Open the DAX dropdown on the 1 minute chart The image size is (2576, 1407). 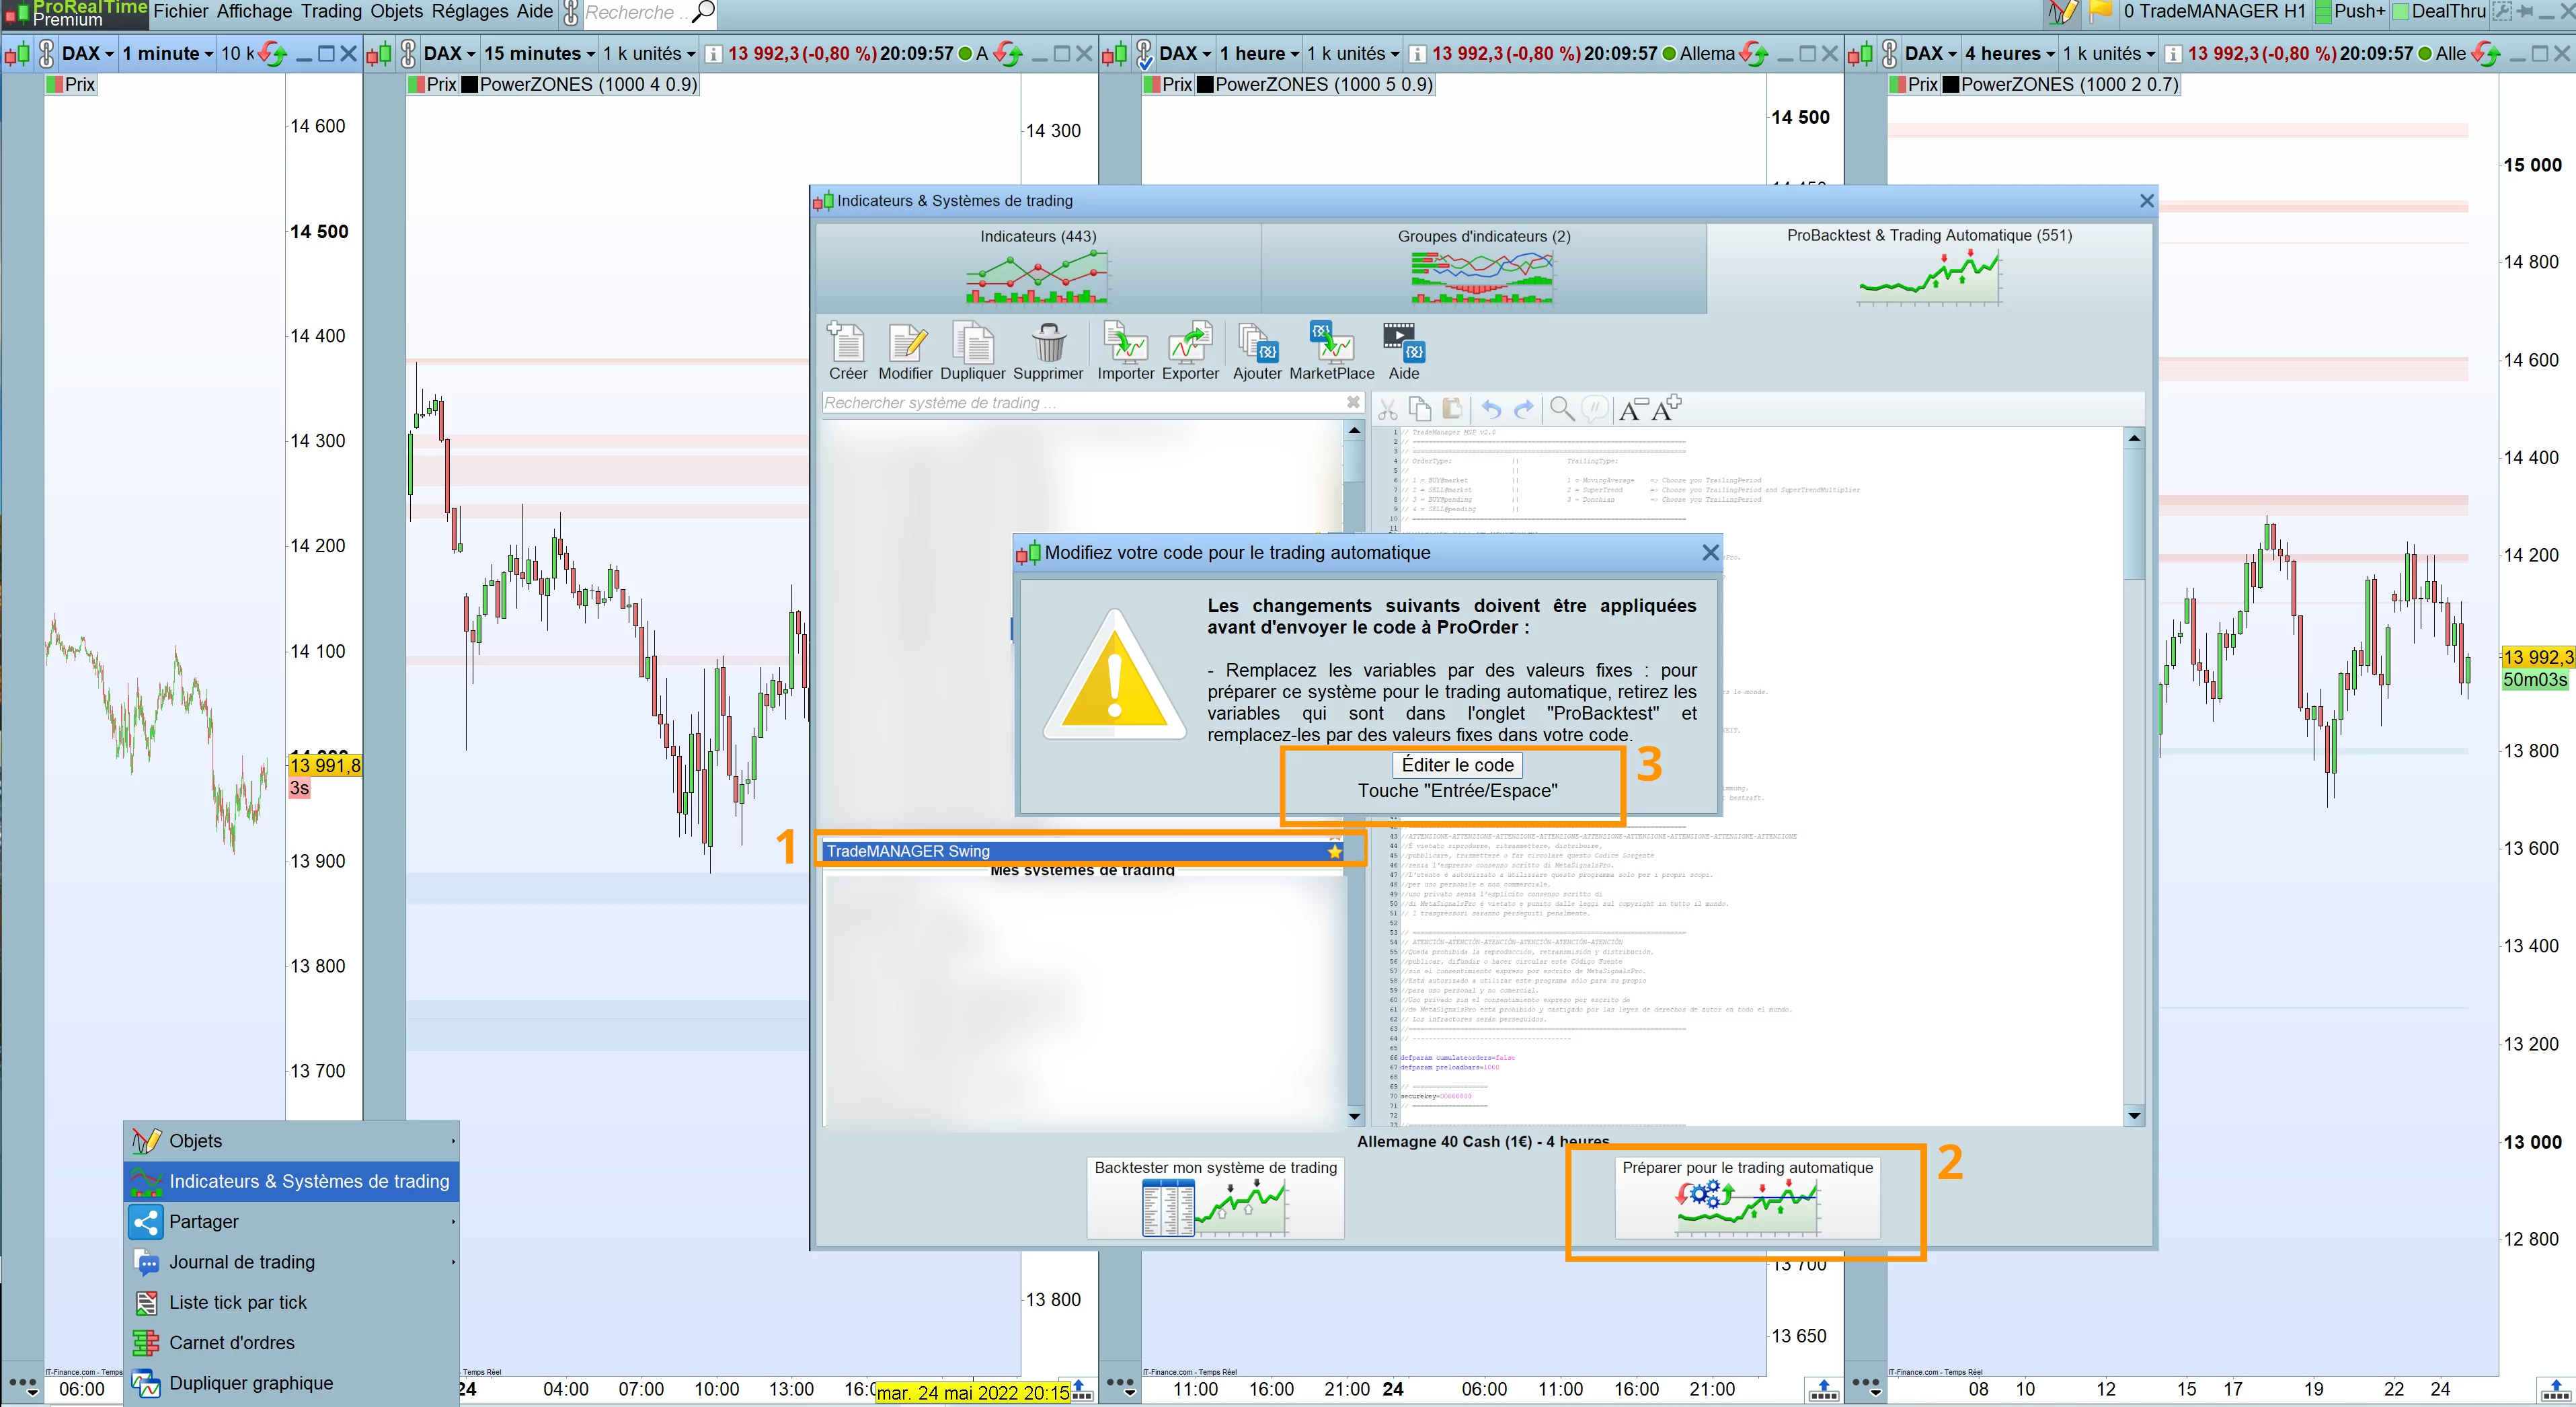pyautogui.click(x=88, y=54)
